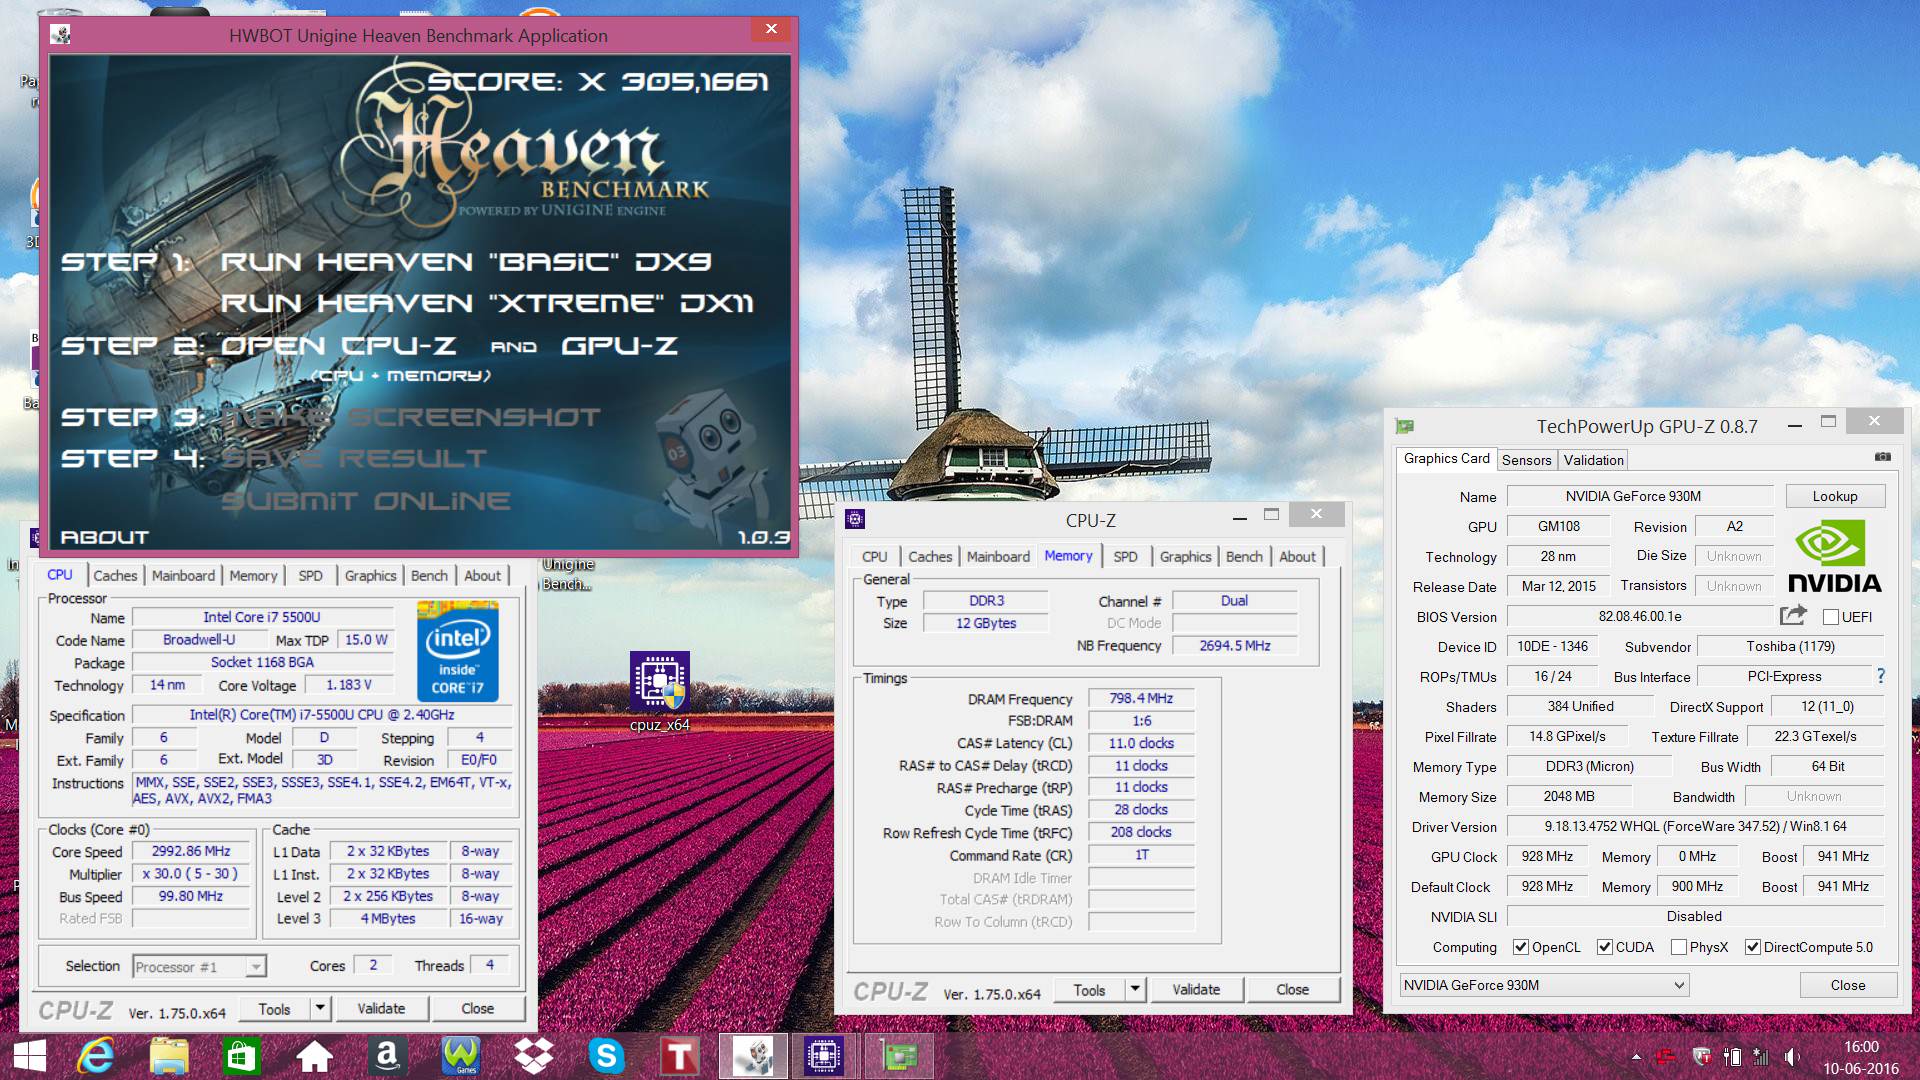The width and height of the screenshot is (1920, 1080).
Task: Launch Internet Explorer from taskbar
Action: tap(96, 1056)
